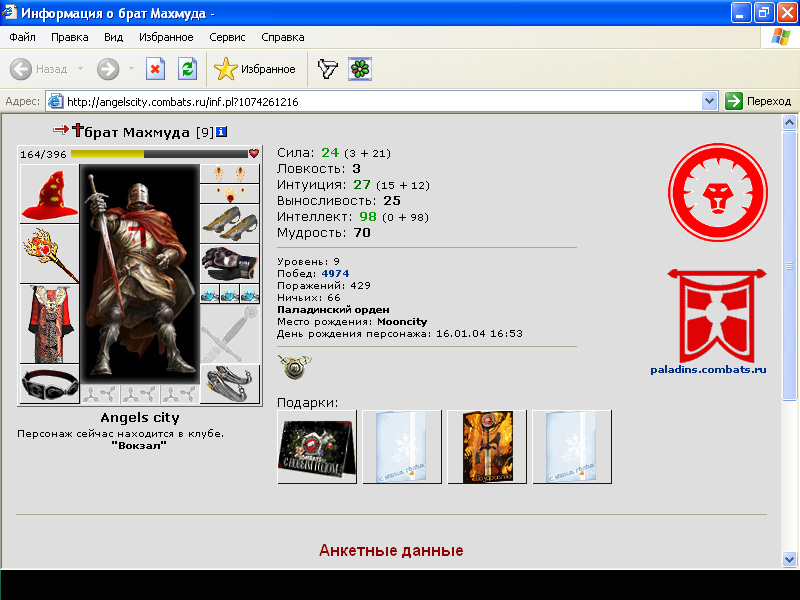Viewport: 800px width, 600px height.
Task: Click the vertical scrollbar thumb
Action: [789, 265]
